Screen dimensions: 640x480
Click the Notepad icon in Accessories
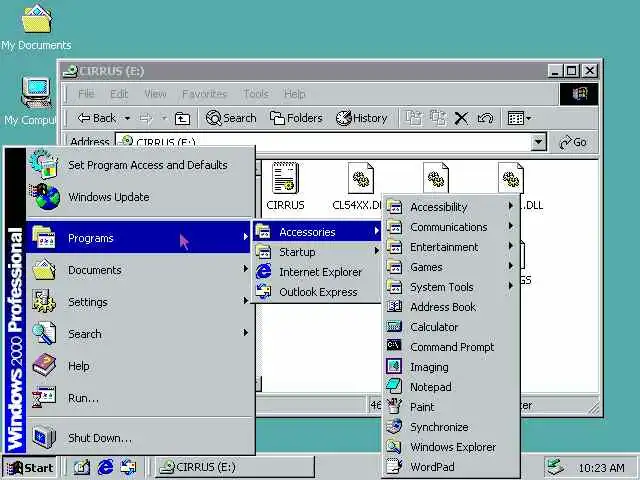[394, 386]
